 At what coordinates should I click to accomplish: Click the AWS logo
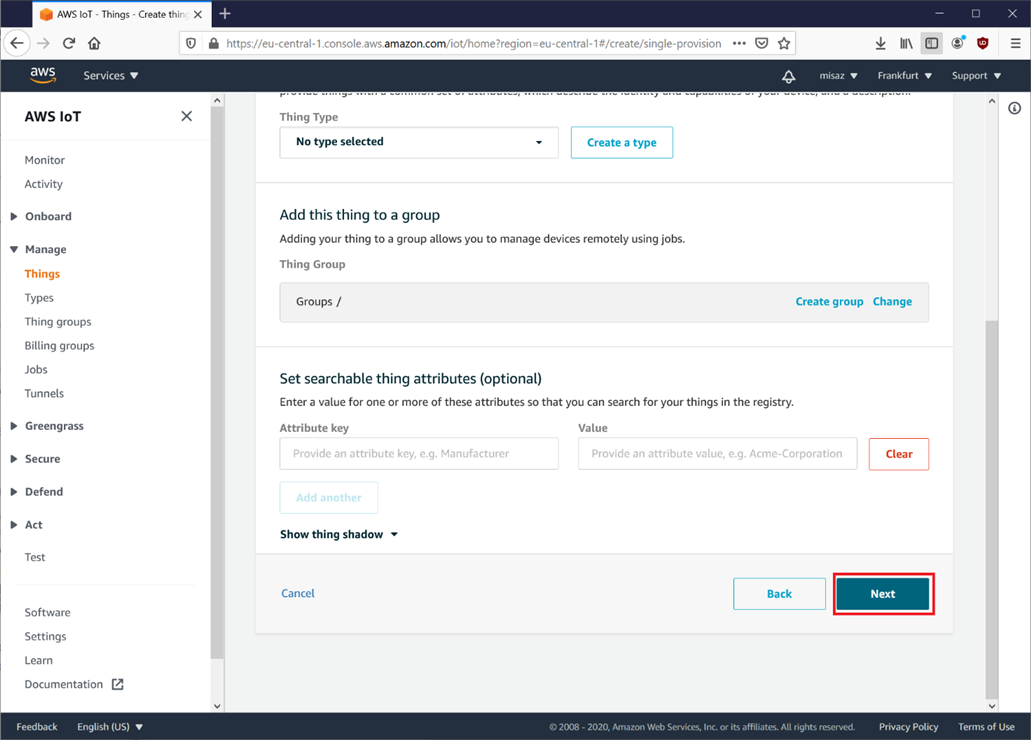43,75
